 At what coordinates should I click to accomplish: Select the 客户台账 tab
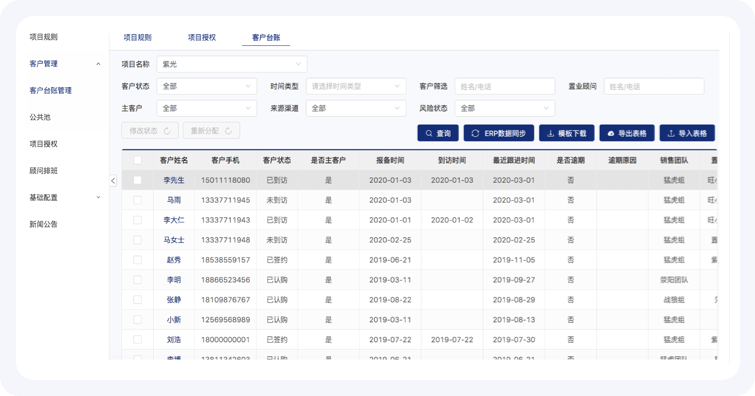click(266, 37)
